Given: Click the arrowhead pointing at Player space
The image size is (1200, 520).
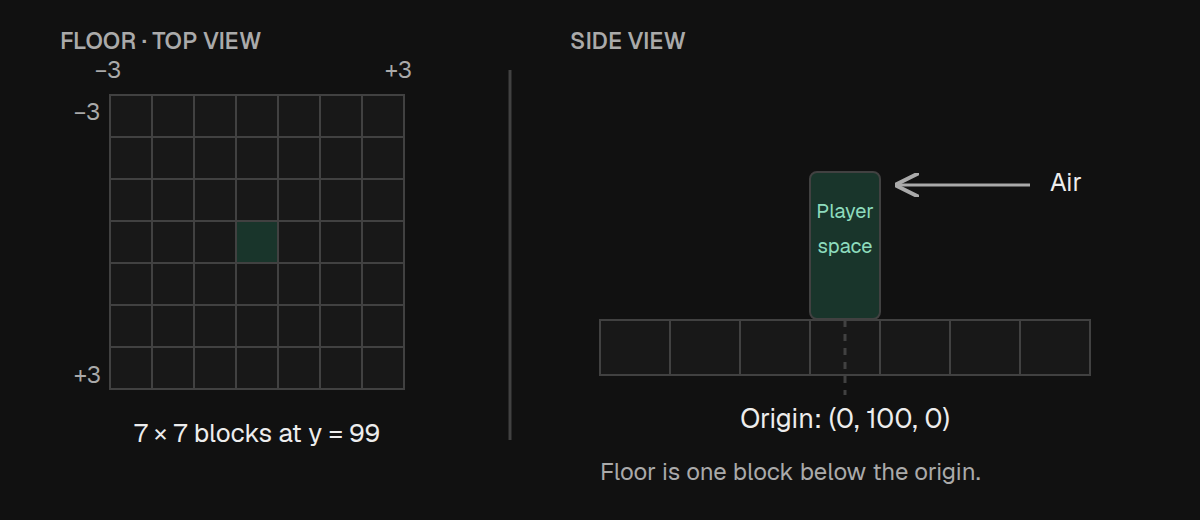Looking at the screenshot, I should pyautogui.click(x=906, y=185).
